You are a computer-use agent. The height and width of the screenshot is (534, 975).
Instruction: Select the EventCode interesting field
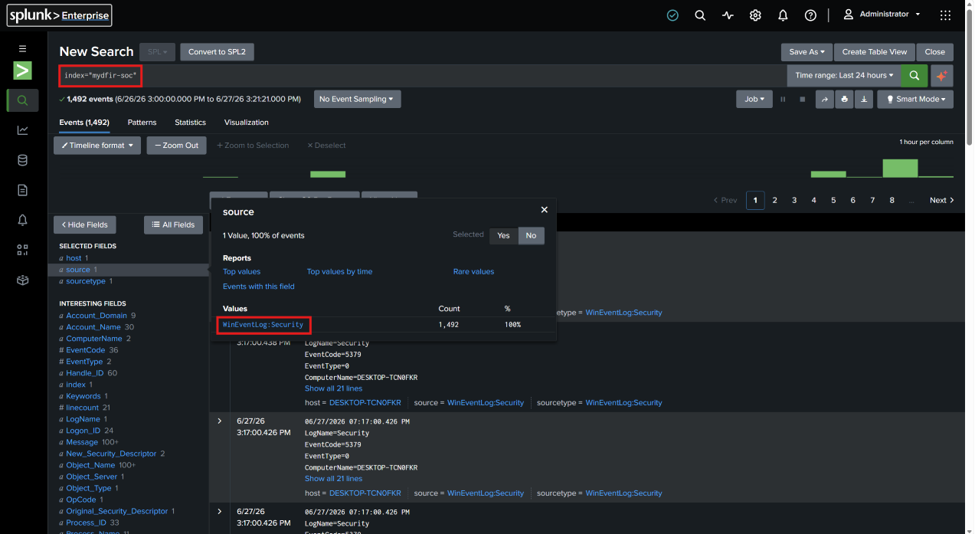(x=86, y=350)
